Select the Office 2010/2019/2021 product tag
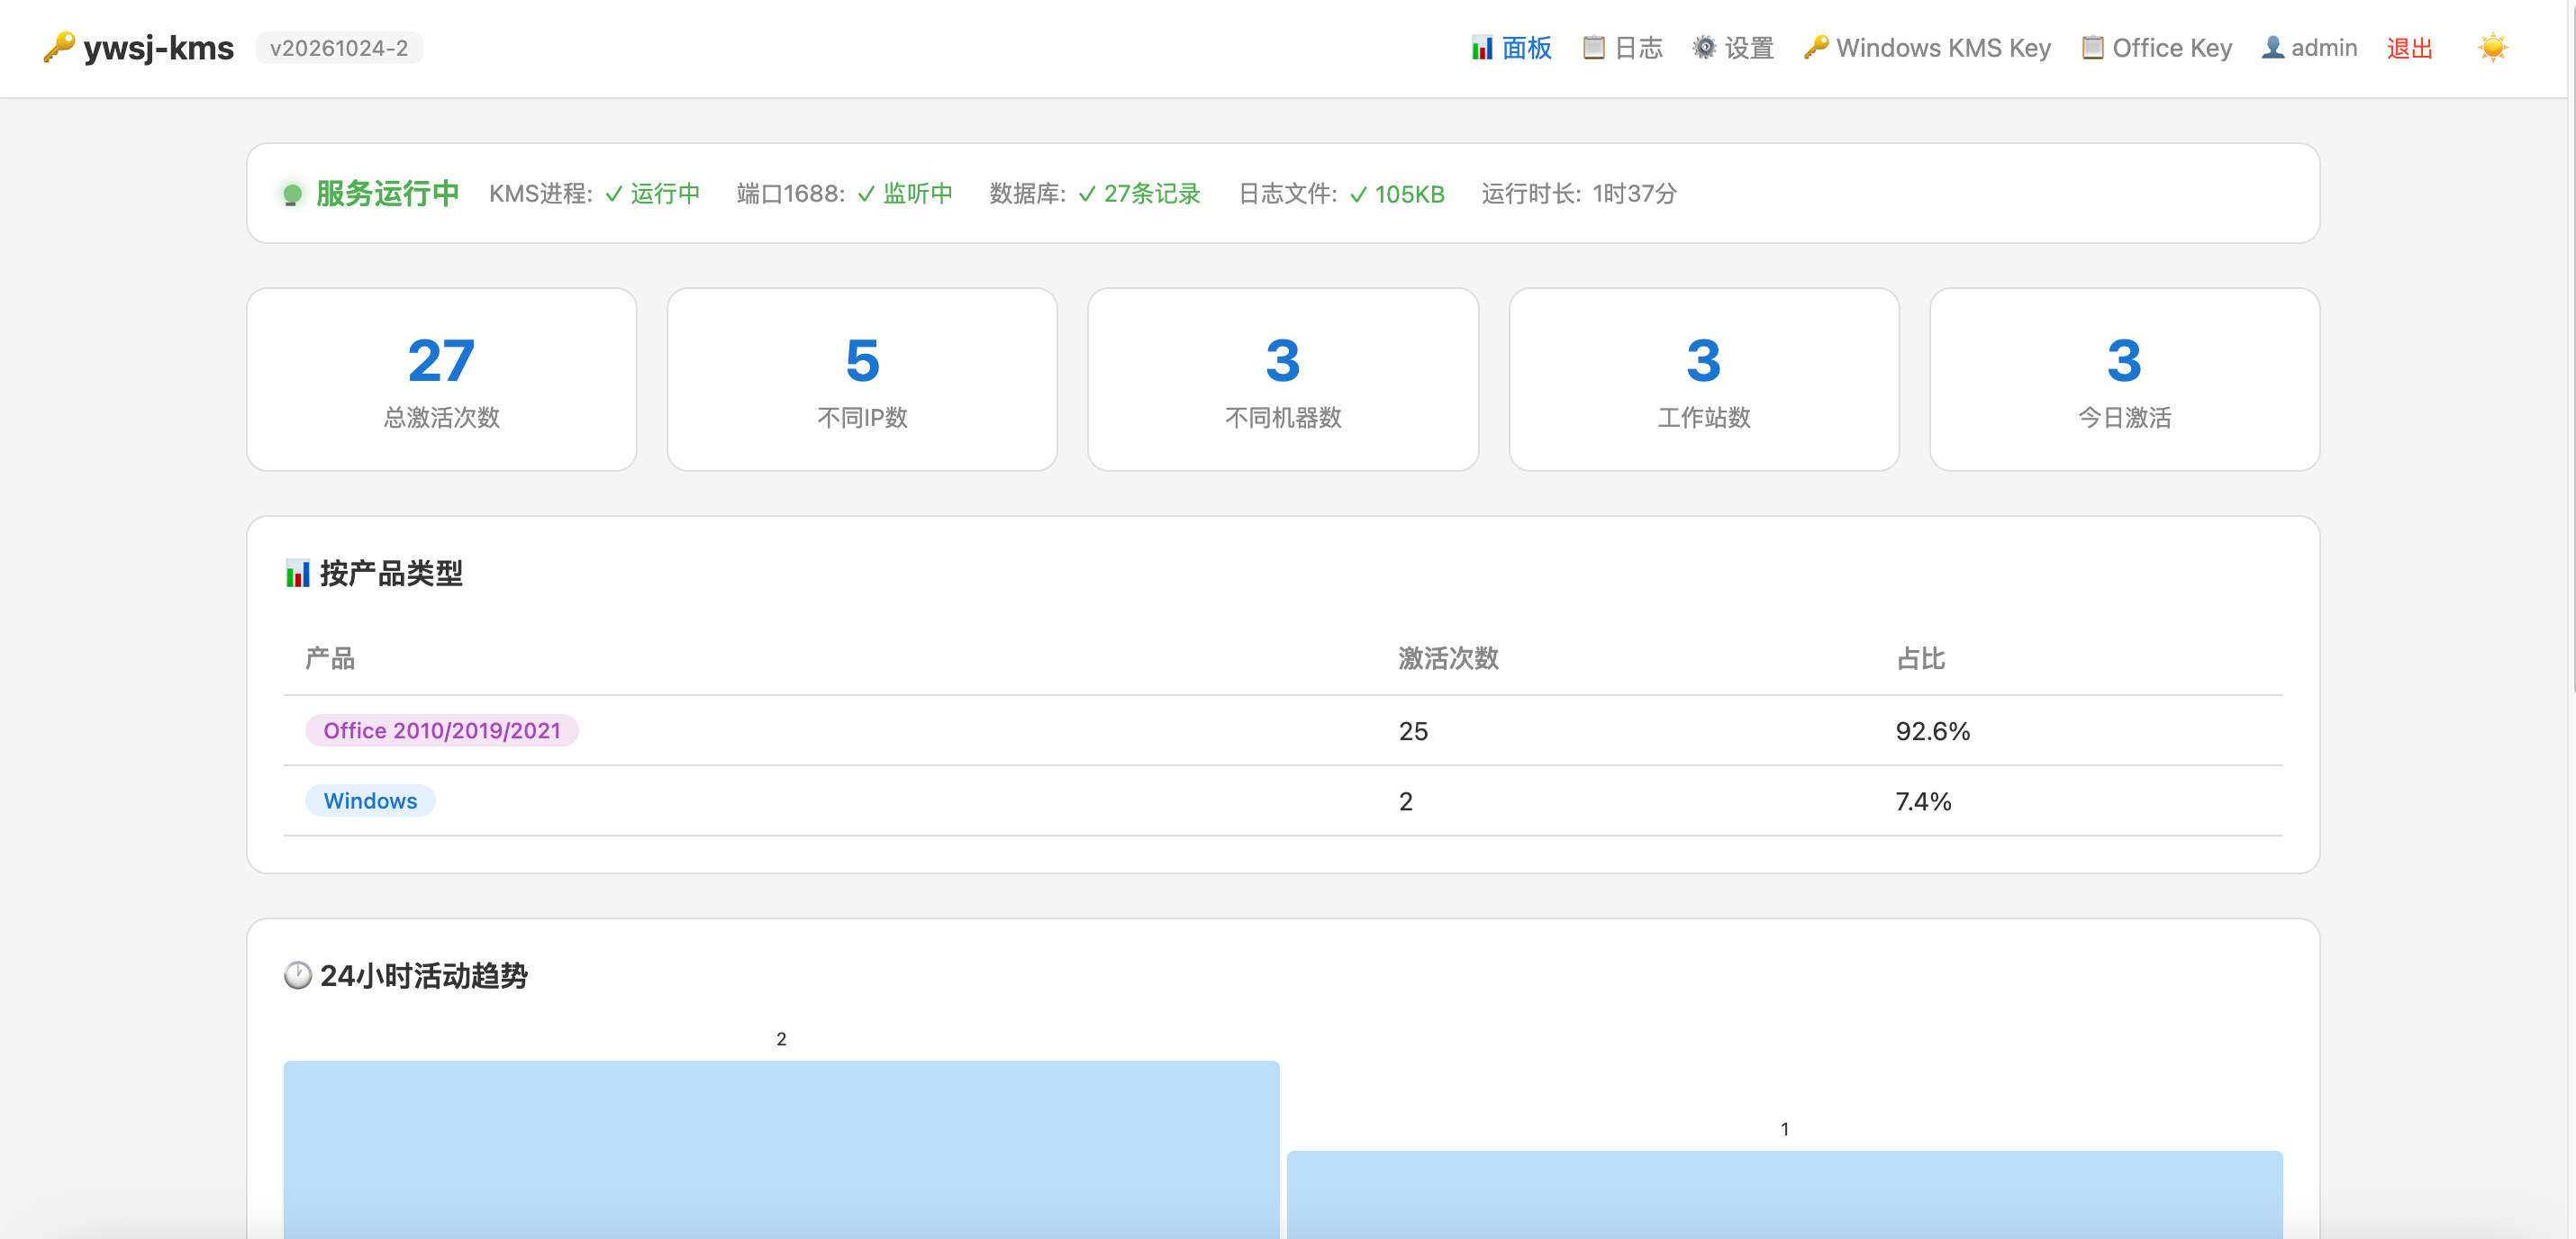The image size is (2576, 1239). point(442,731)
